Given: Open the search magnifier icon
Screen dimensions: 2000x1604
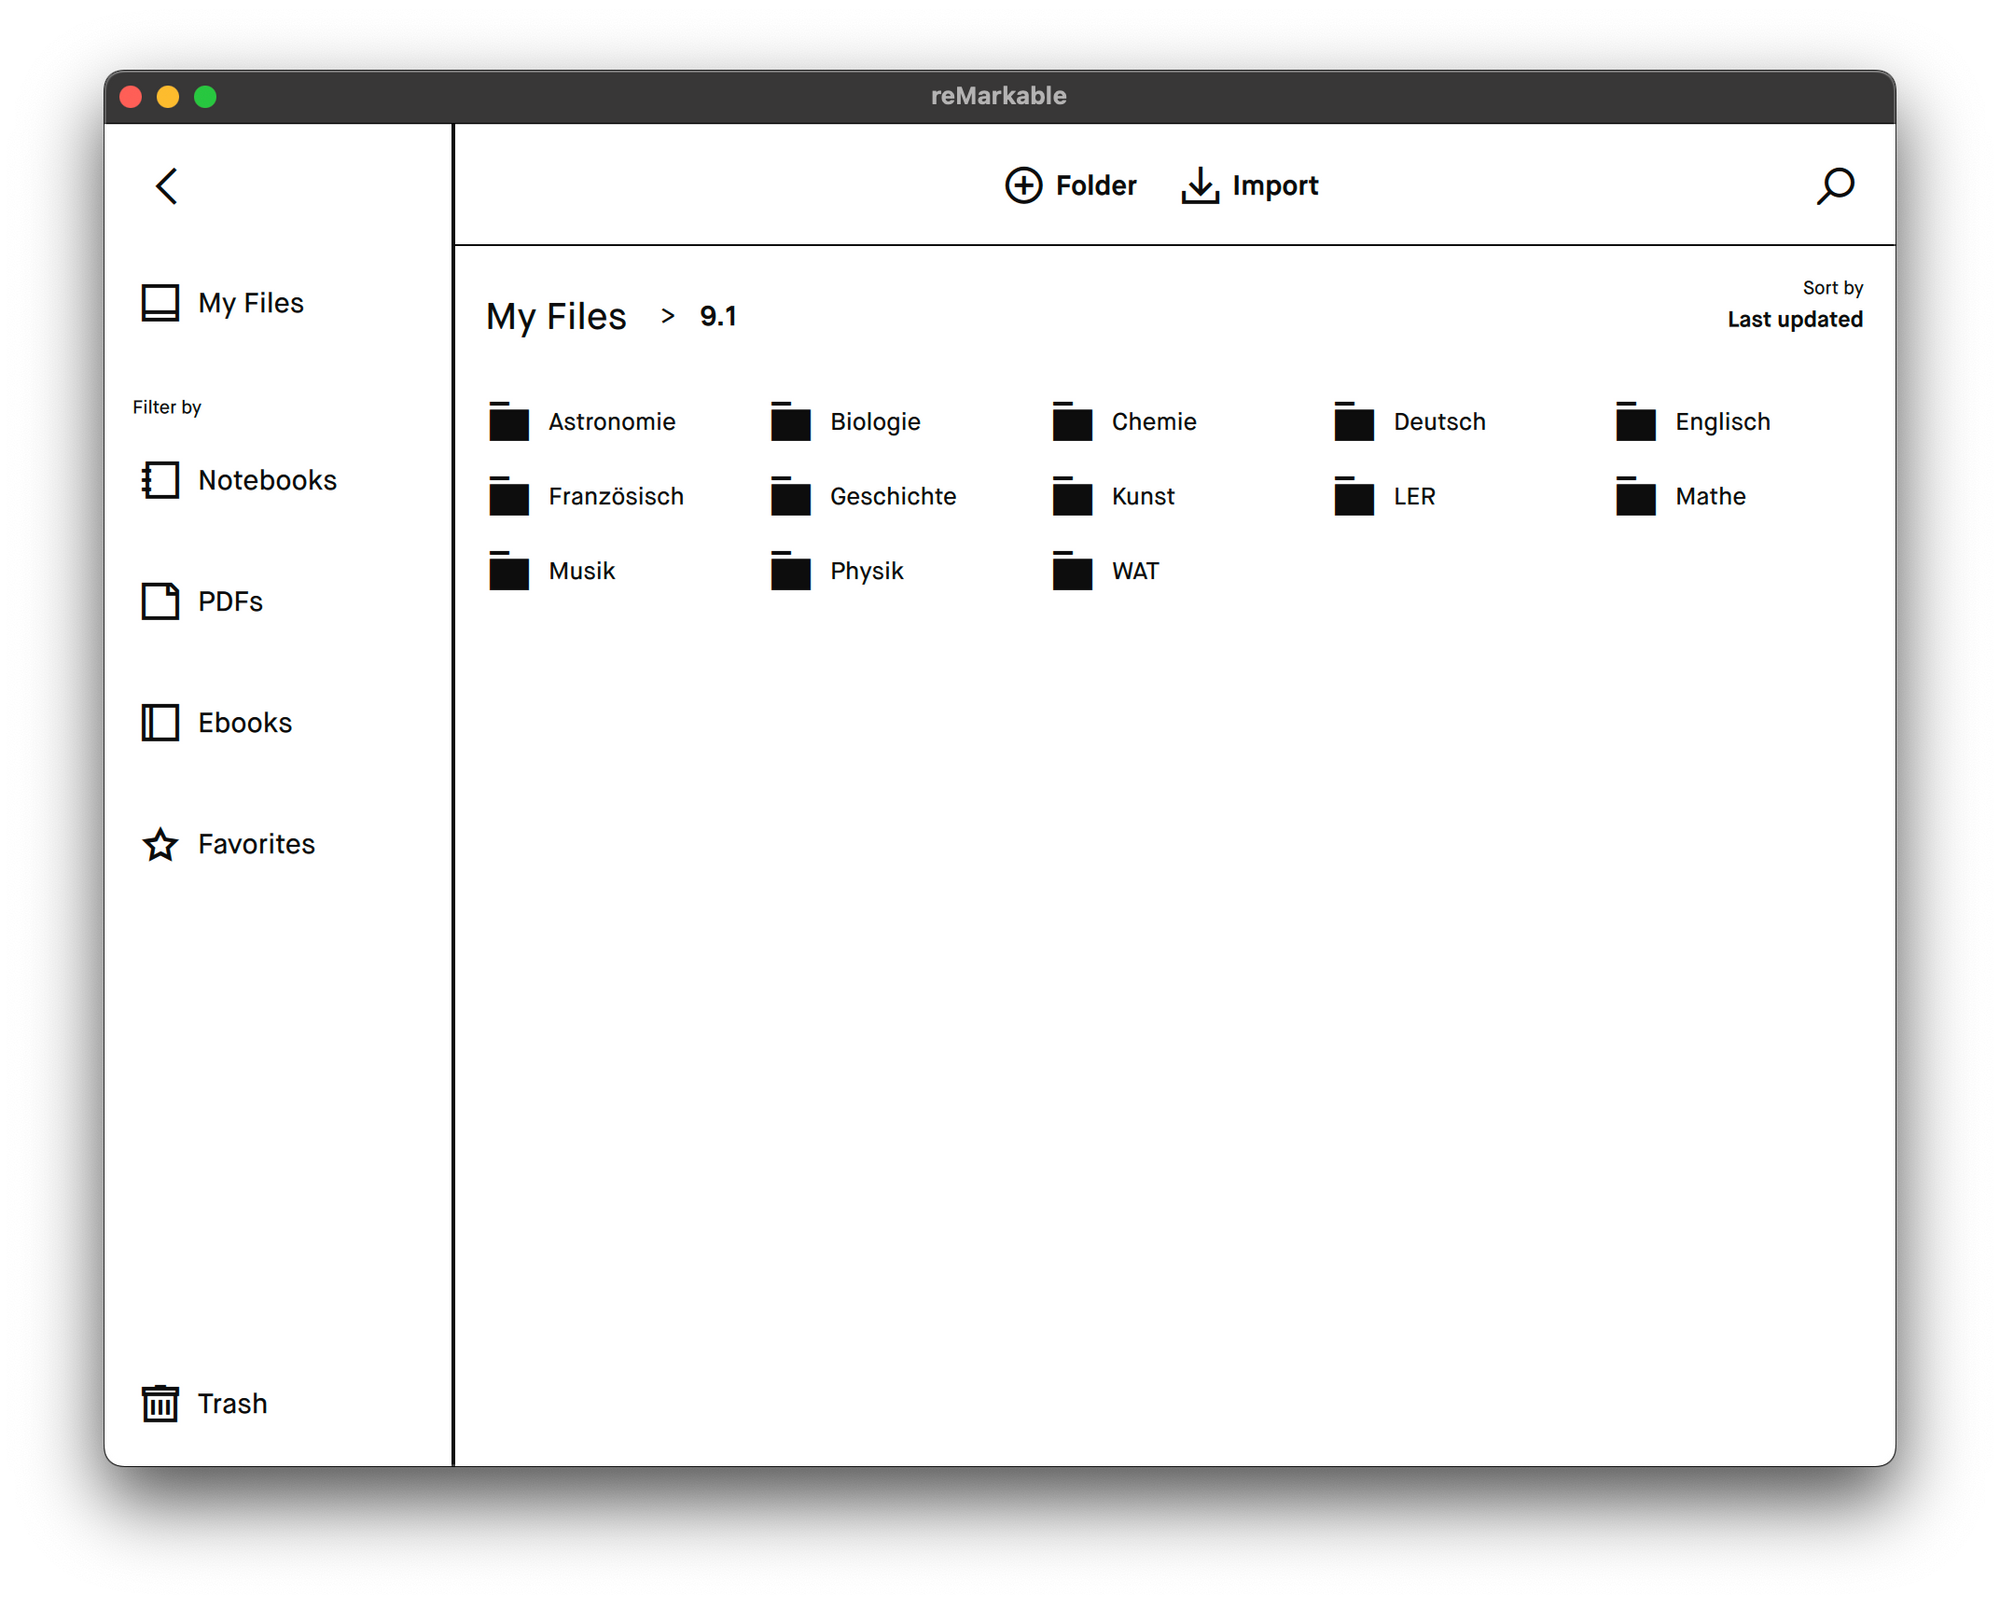Looking at the screenshot, I should [x=1836, y=186].
